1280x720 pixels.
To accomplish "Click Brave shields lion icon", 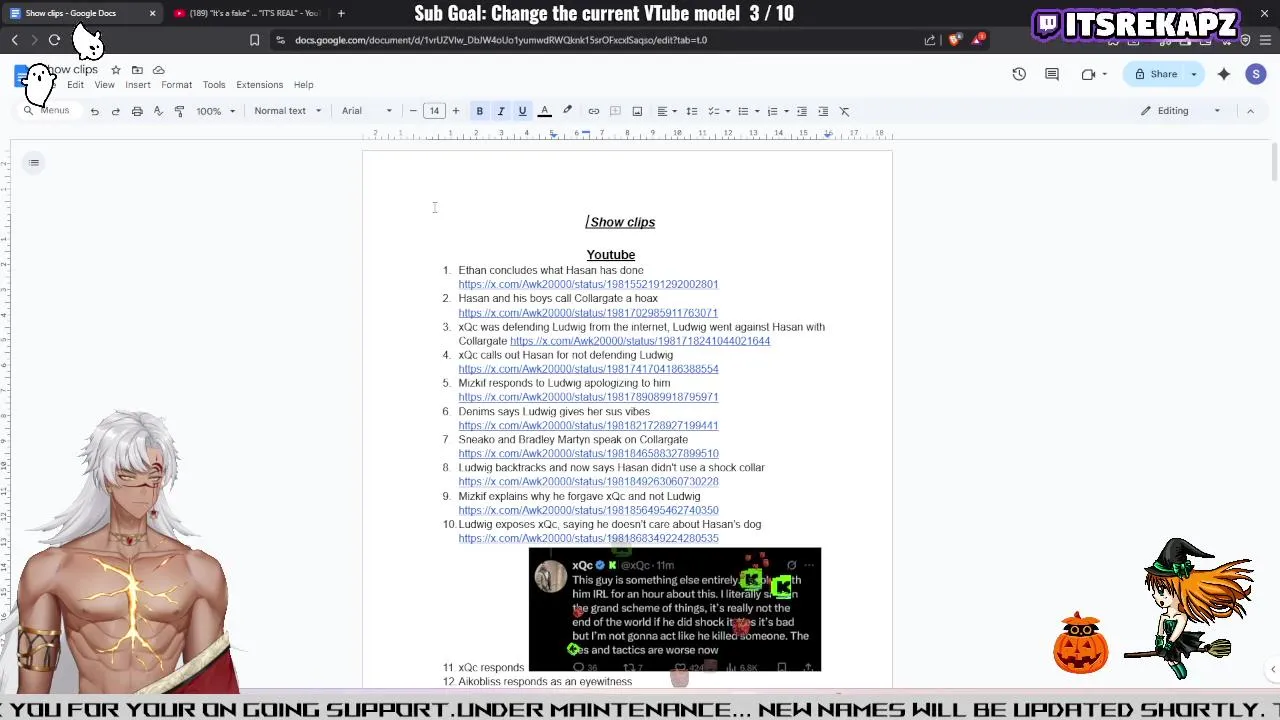I will click(x=954, y=40).
